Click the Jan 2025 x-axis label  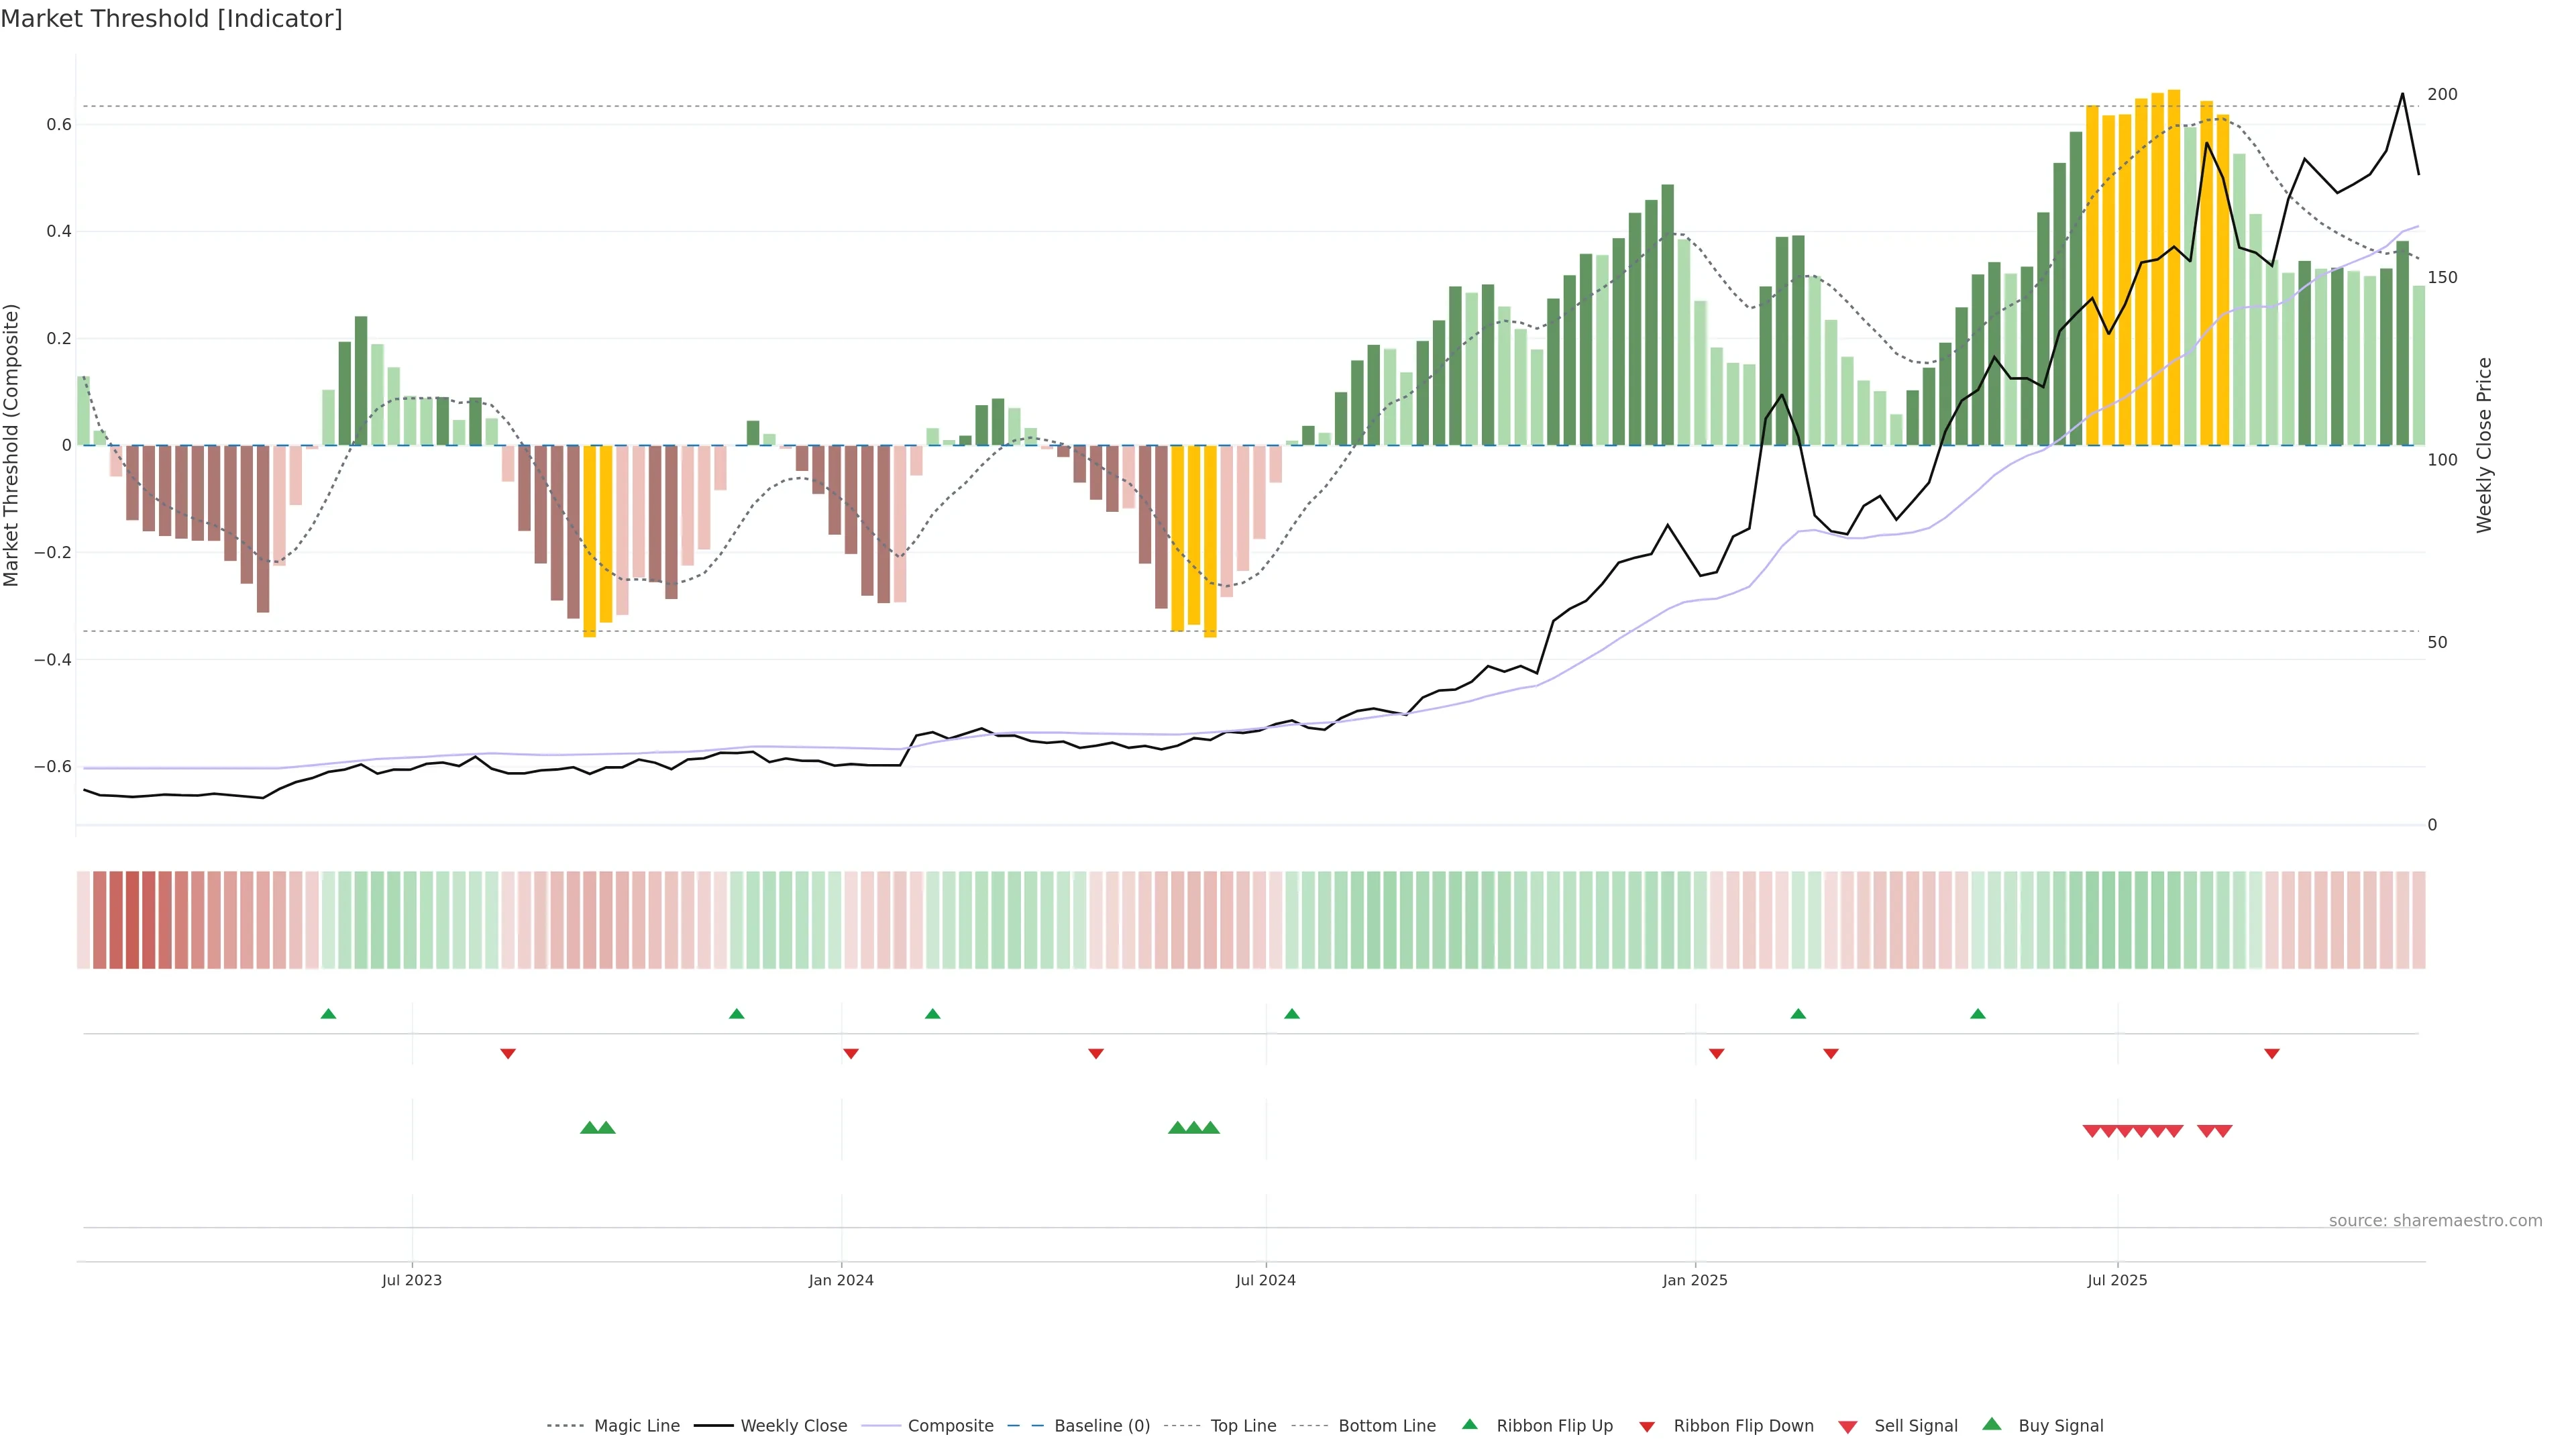point(1695,1280)
